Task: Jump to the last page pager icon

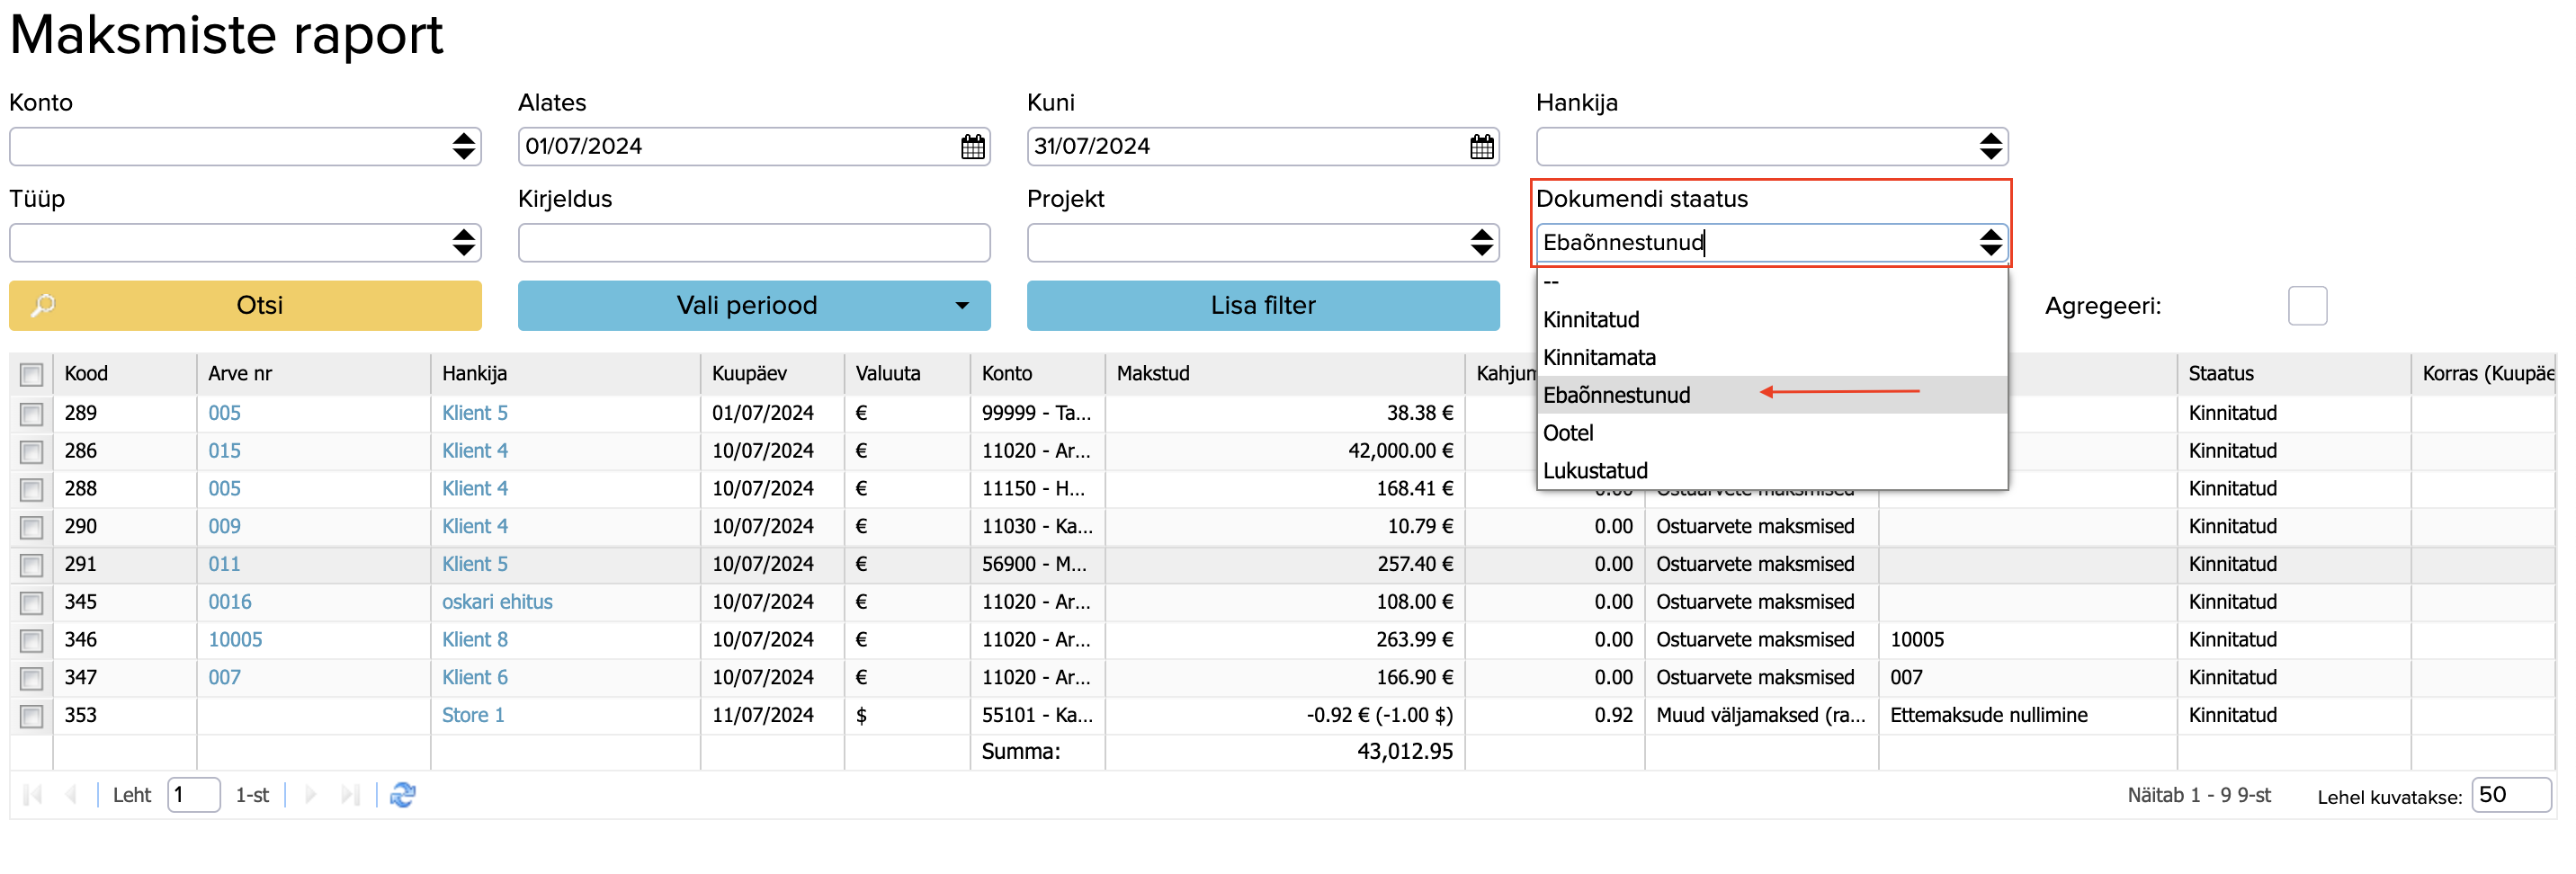Action: pos(349,795)
